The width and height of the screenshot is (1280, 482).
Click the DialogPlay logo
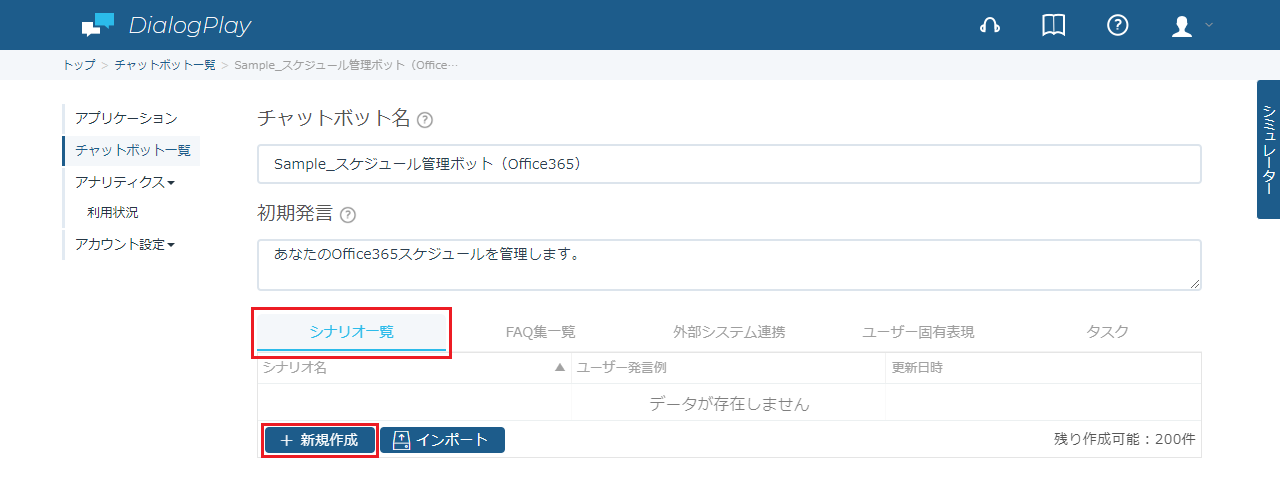(x=166, y=25)
